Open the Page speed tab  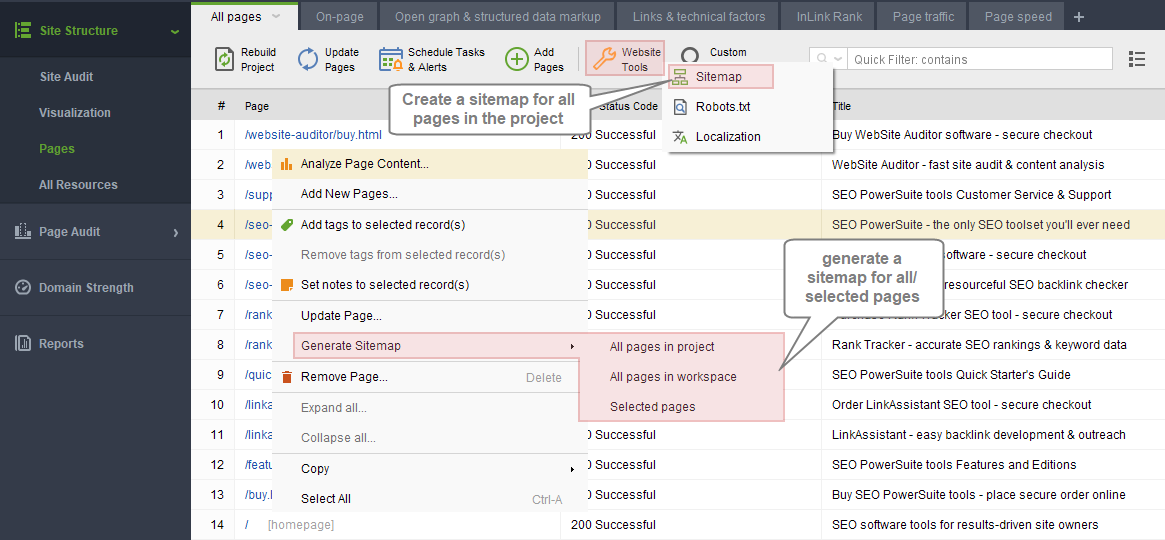(1018, 16)
